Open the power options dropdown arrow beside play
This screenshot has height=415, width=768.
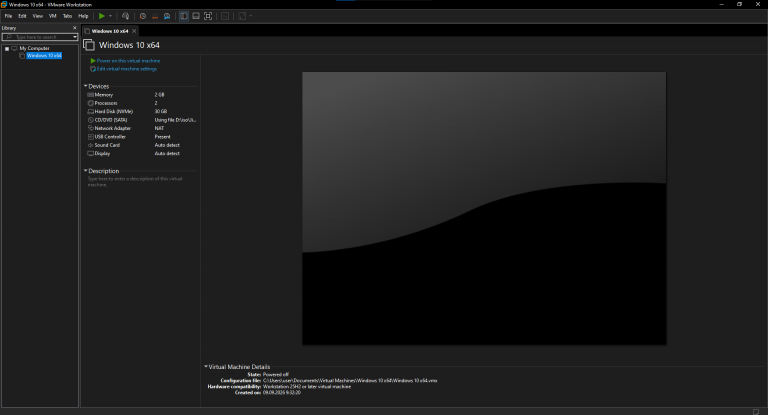(x=110, y=16)
